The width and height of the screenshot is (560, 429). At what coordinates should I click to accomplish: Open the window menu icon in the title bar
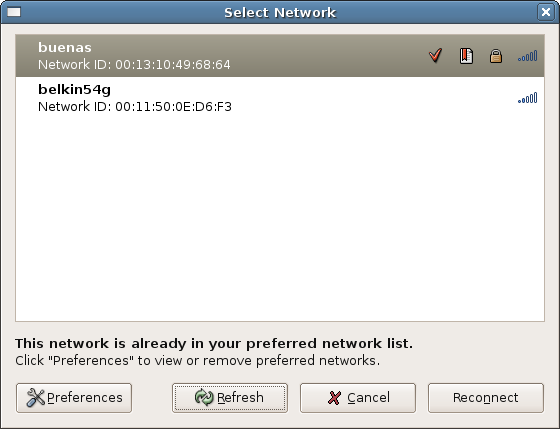(14, 12)
